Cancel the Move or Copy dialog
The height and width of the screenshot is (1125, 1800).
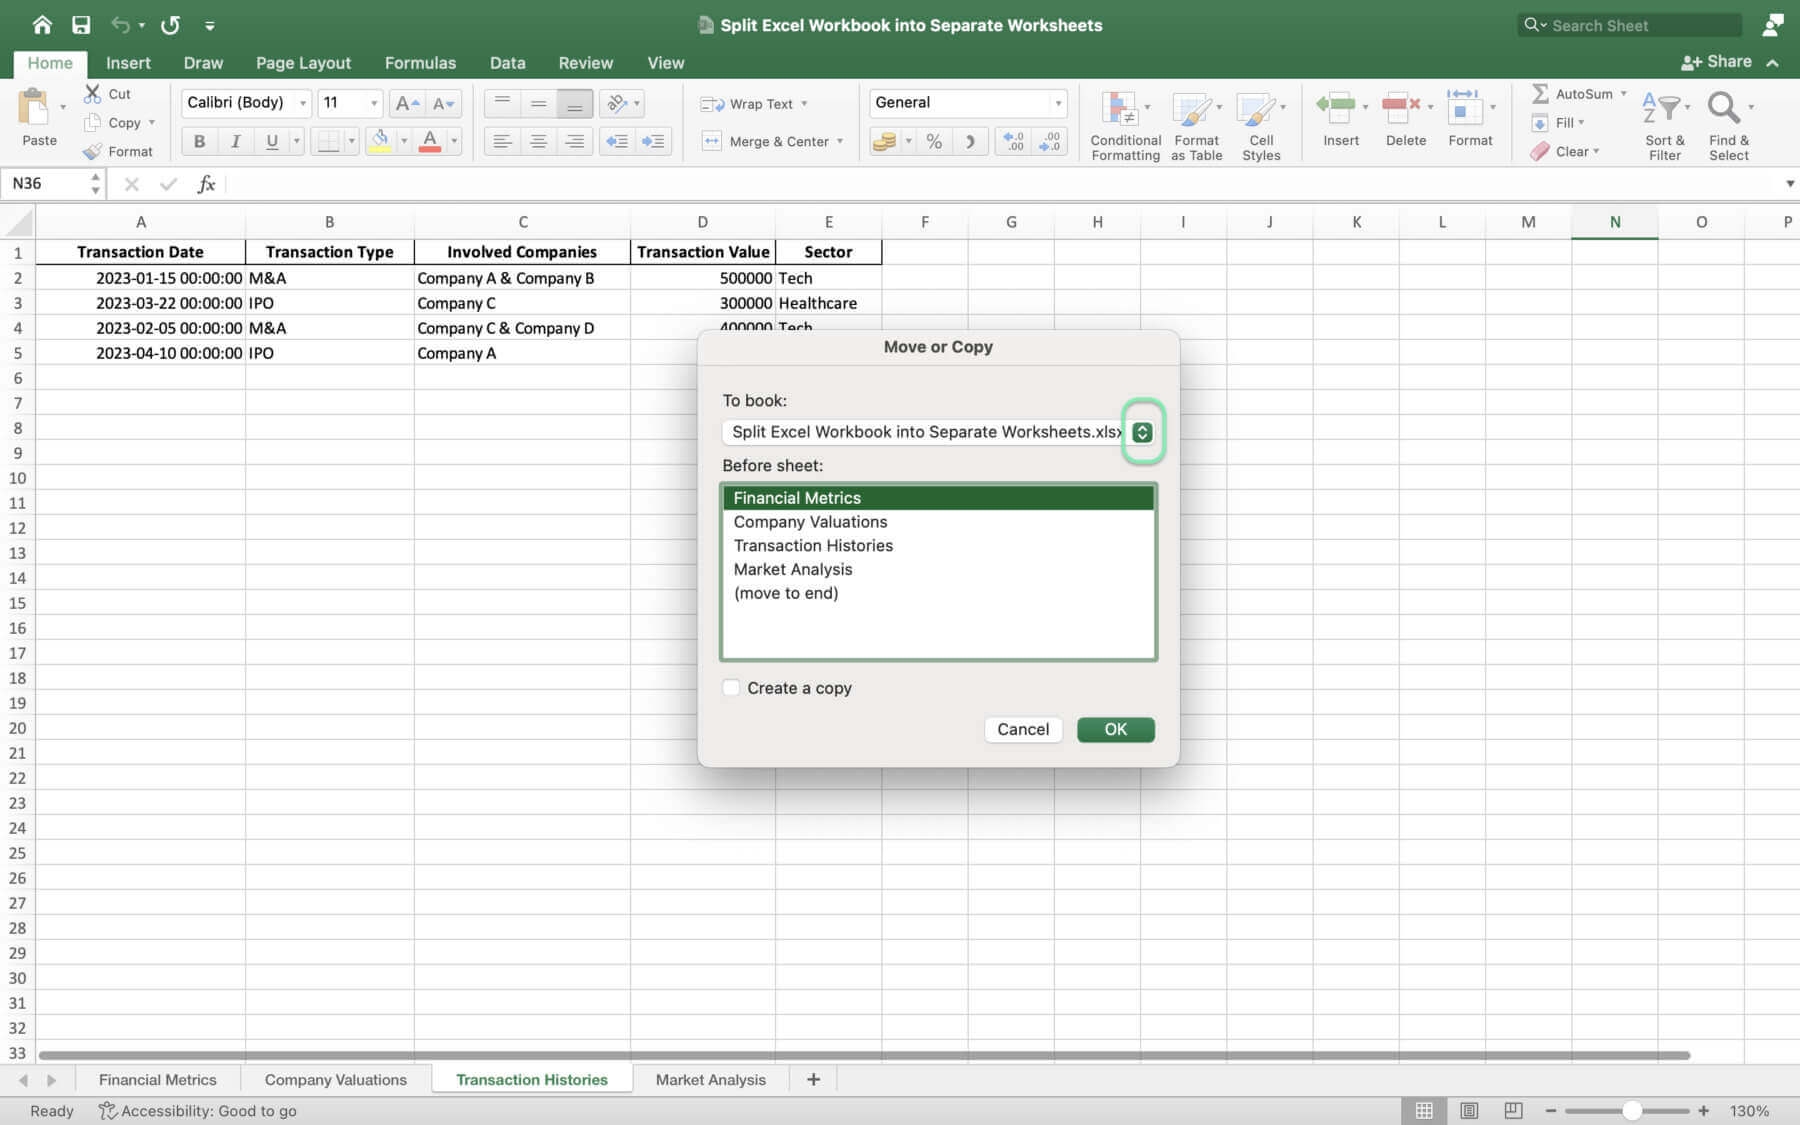[x=1022, y=730]
